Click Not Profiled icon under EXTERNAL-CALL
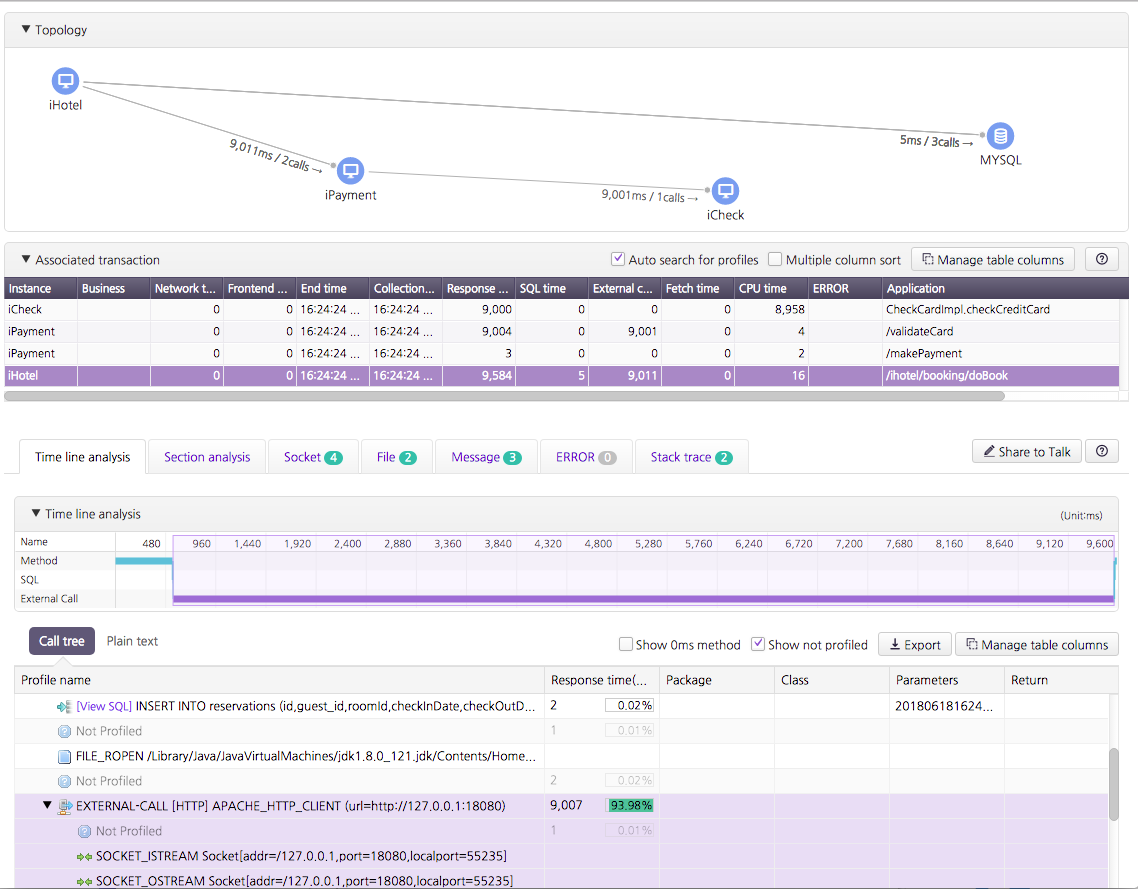The height and width of the screenshot is (889, 1138). tap(84, 831)
